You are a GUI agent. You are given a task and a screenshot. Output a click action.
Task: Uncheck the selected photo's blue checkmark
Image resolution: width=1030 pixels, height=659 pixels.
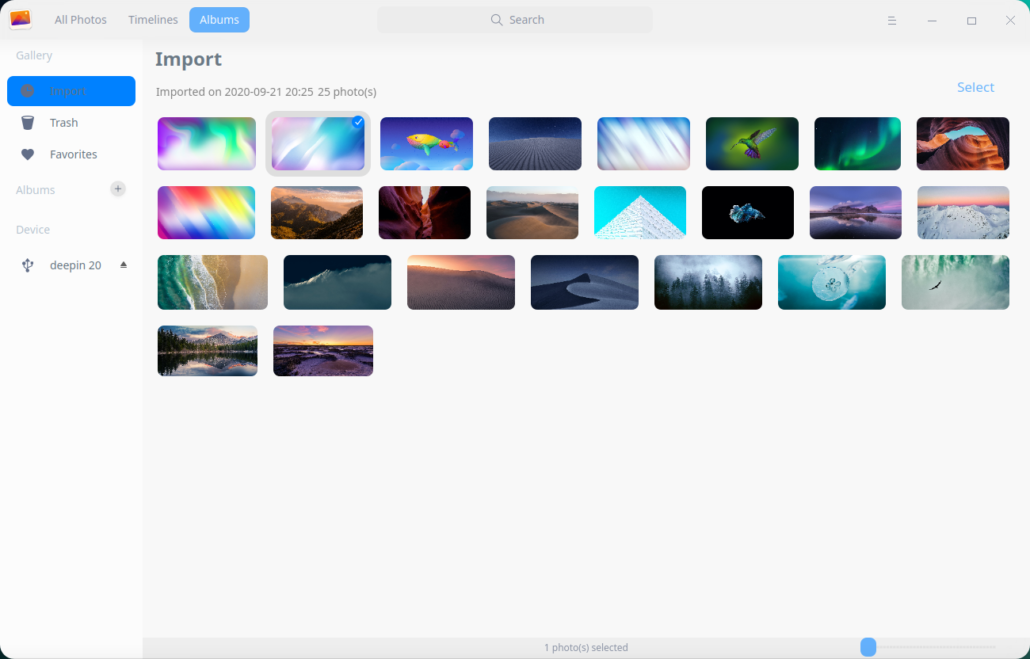pyautogui.click(x=358, y=122)
